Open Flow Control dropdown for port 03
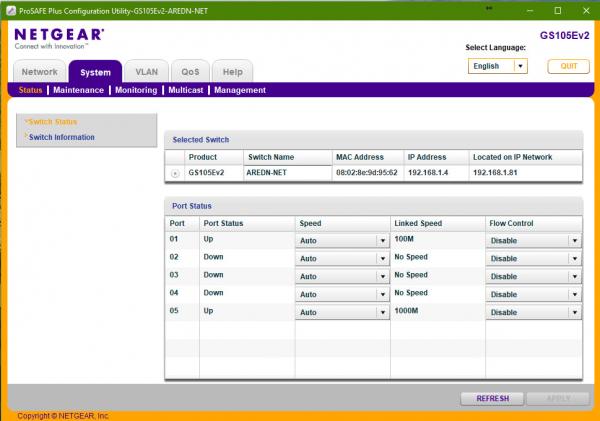 click(534, 277)
